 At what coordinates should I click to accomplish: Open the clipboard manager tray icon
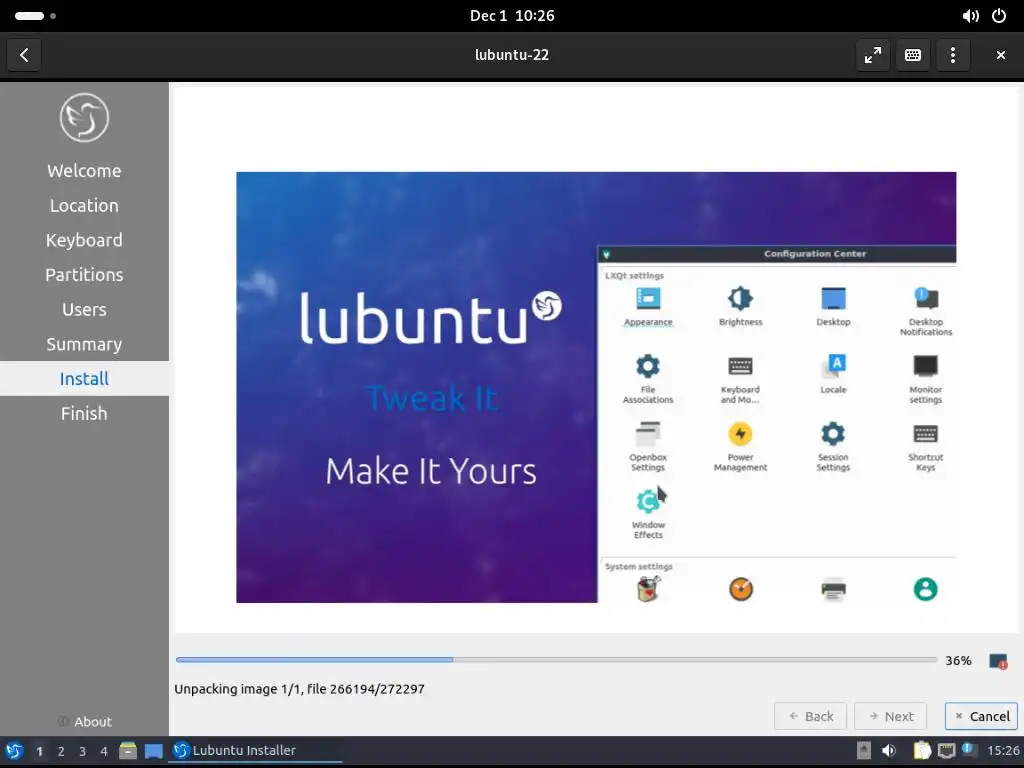[x=921, y=751]
